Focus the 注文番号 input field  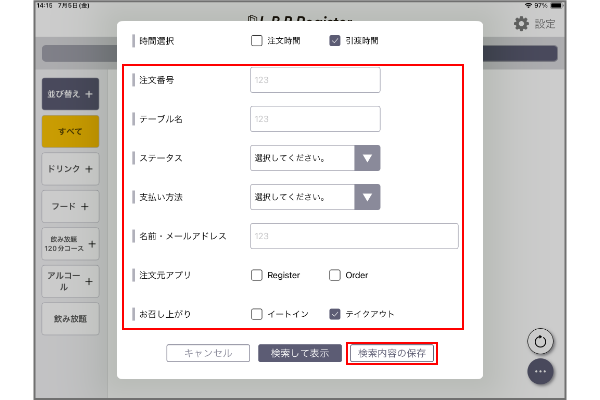[x=315, y=80]
